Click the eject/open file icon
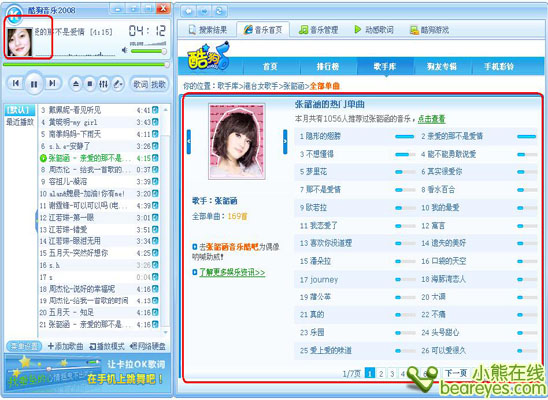Screen dimensions: 548x400 click(x=76, y=84)
